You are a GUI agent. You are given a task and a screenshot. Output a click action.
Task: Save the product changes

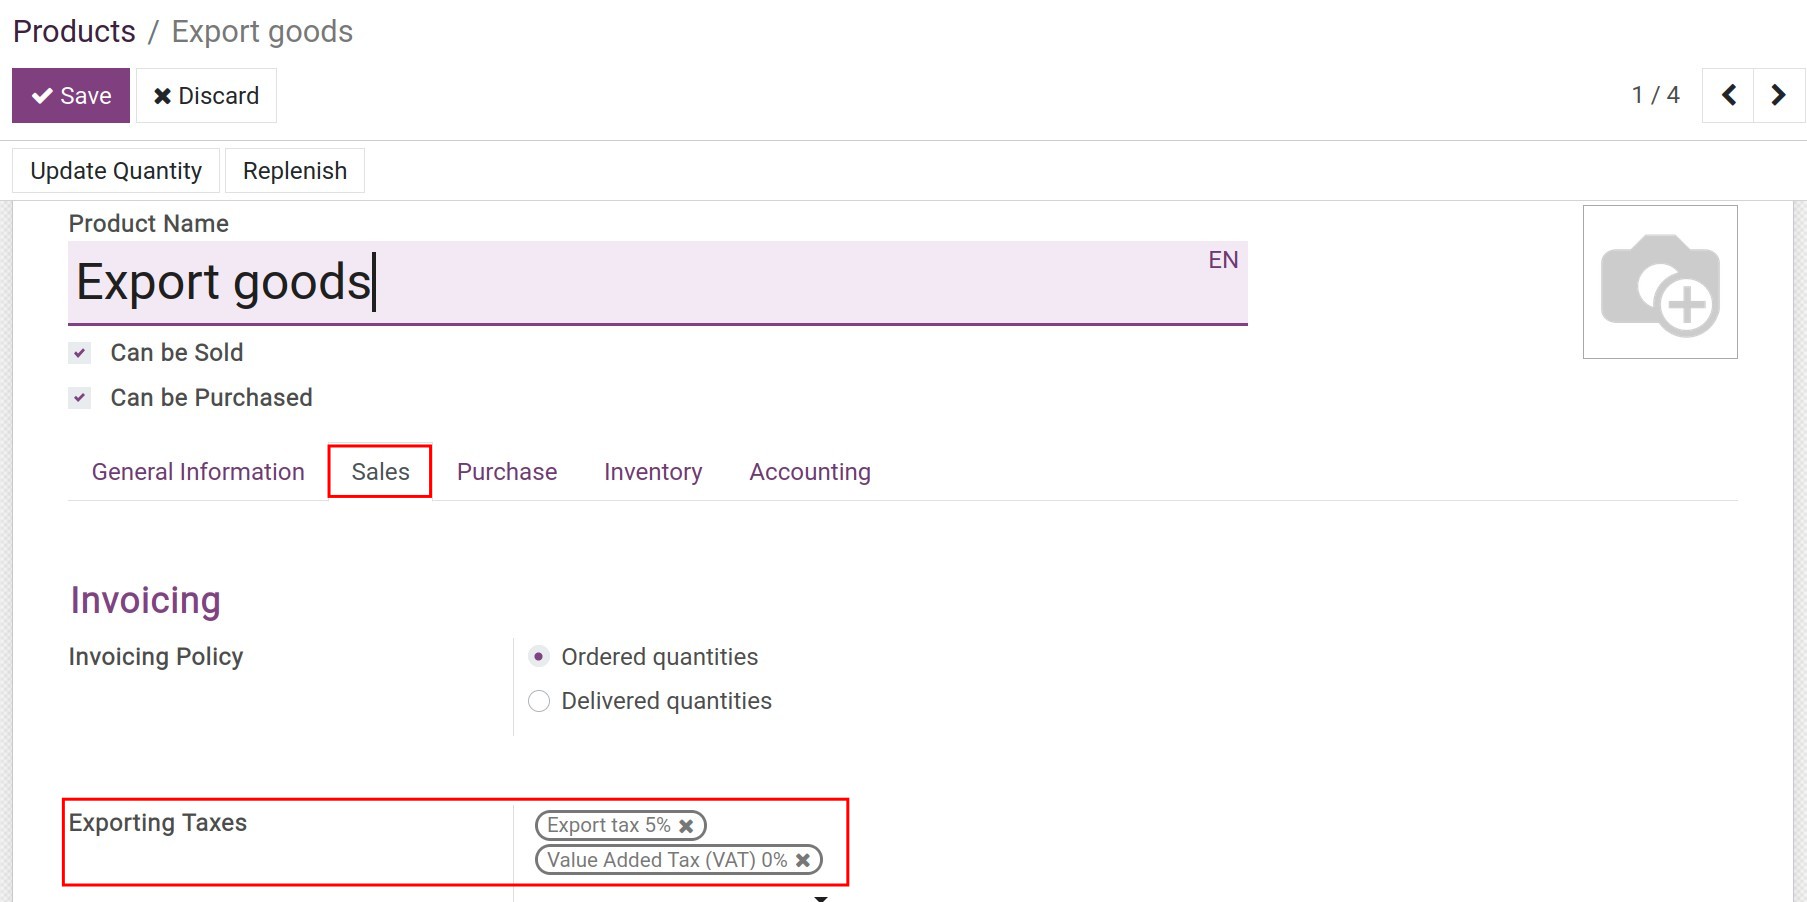coord(70,95)
